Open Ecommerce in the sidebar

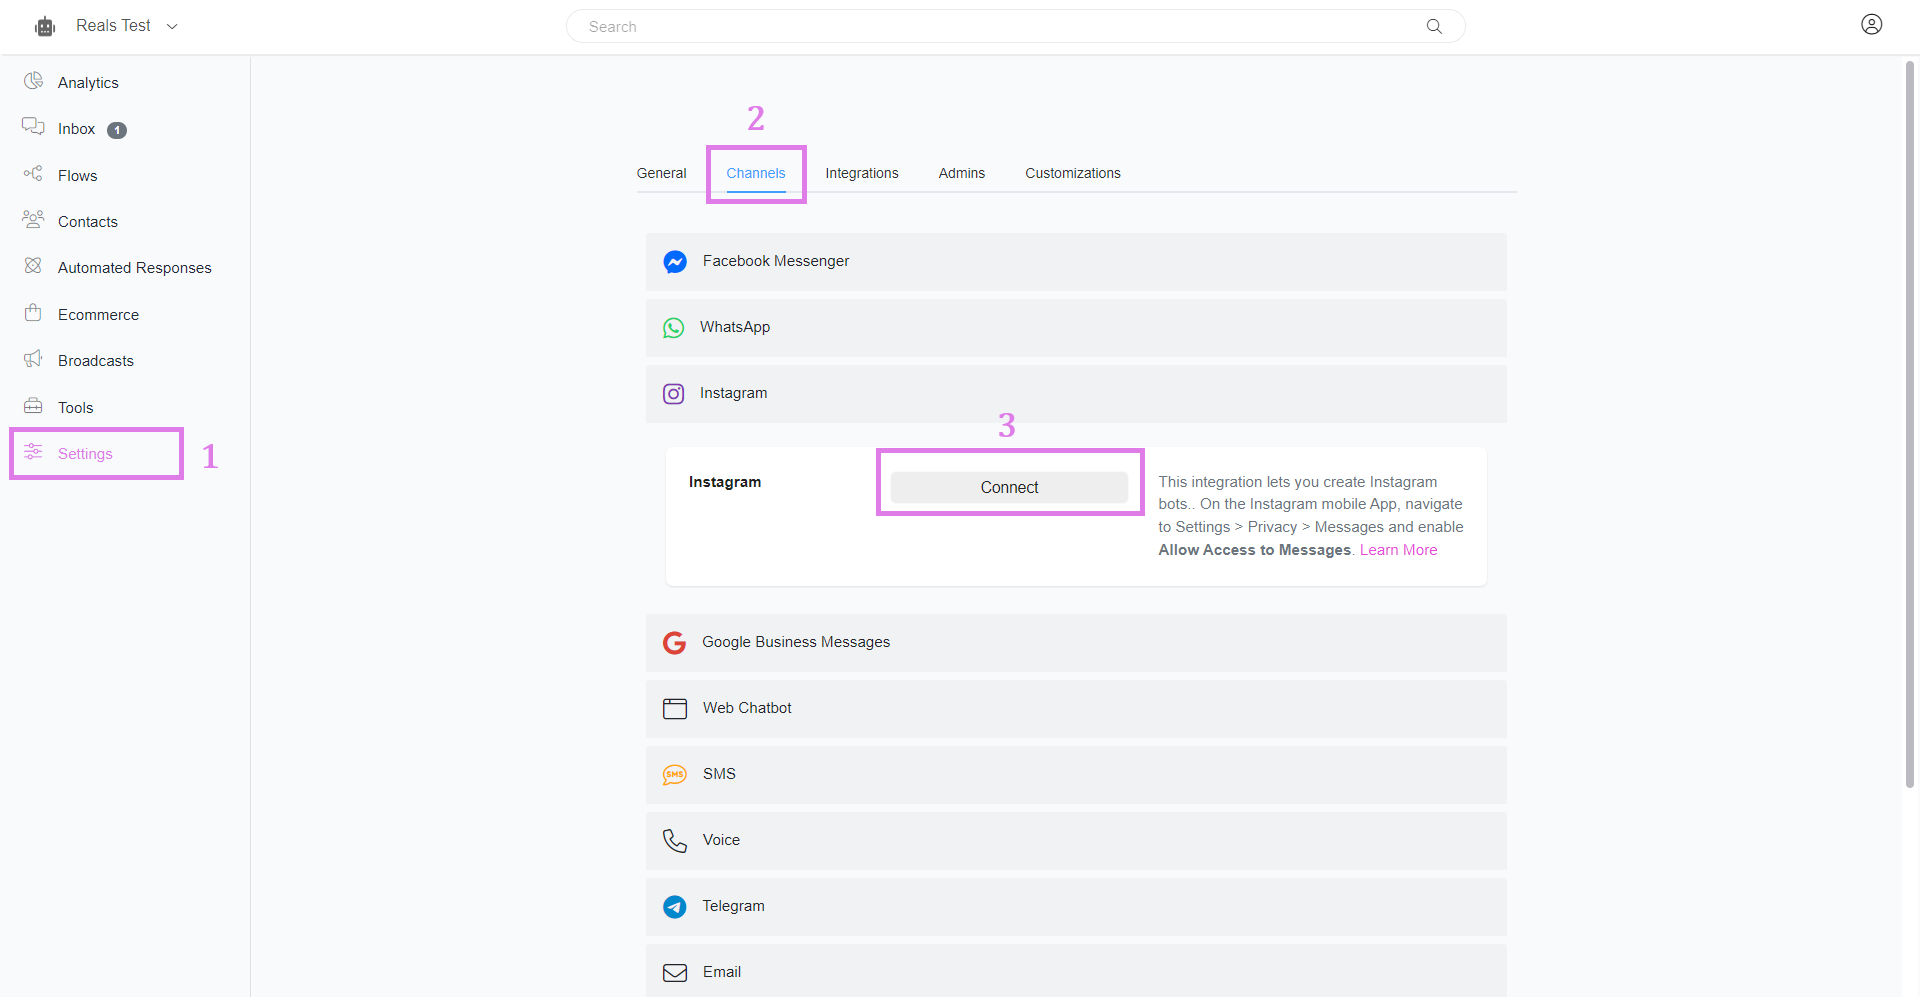tap(98, 315)
